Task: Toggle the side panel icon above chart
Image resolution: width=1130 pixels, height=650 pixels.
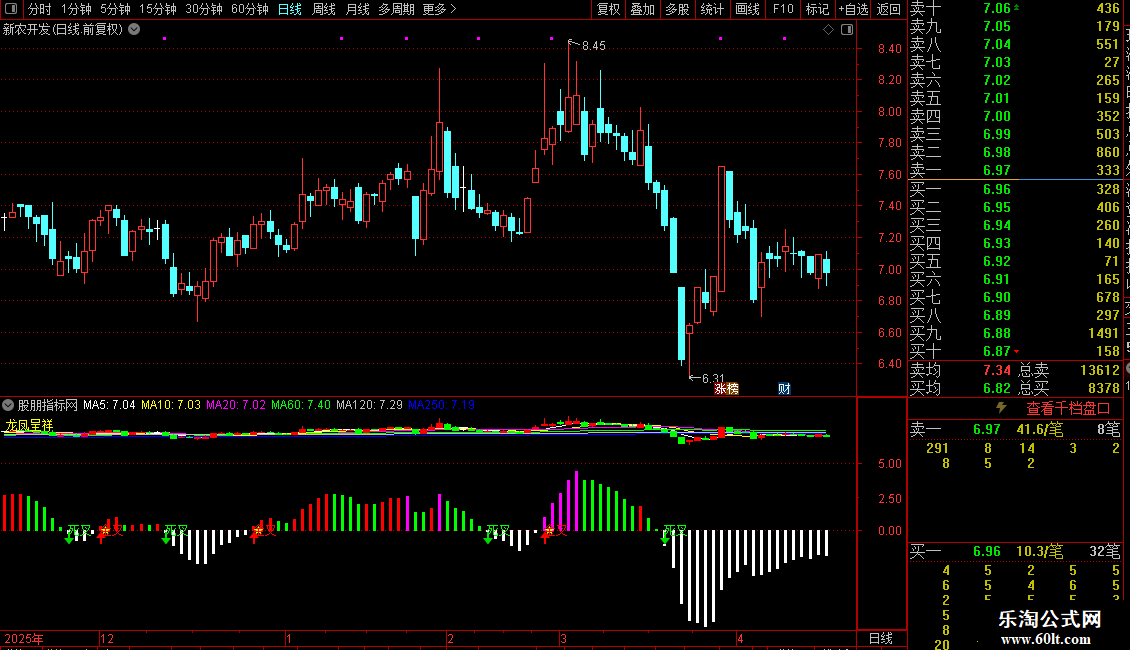Action: click(x=847, y=30)
